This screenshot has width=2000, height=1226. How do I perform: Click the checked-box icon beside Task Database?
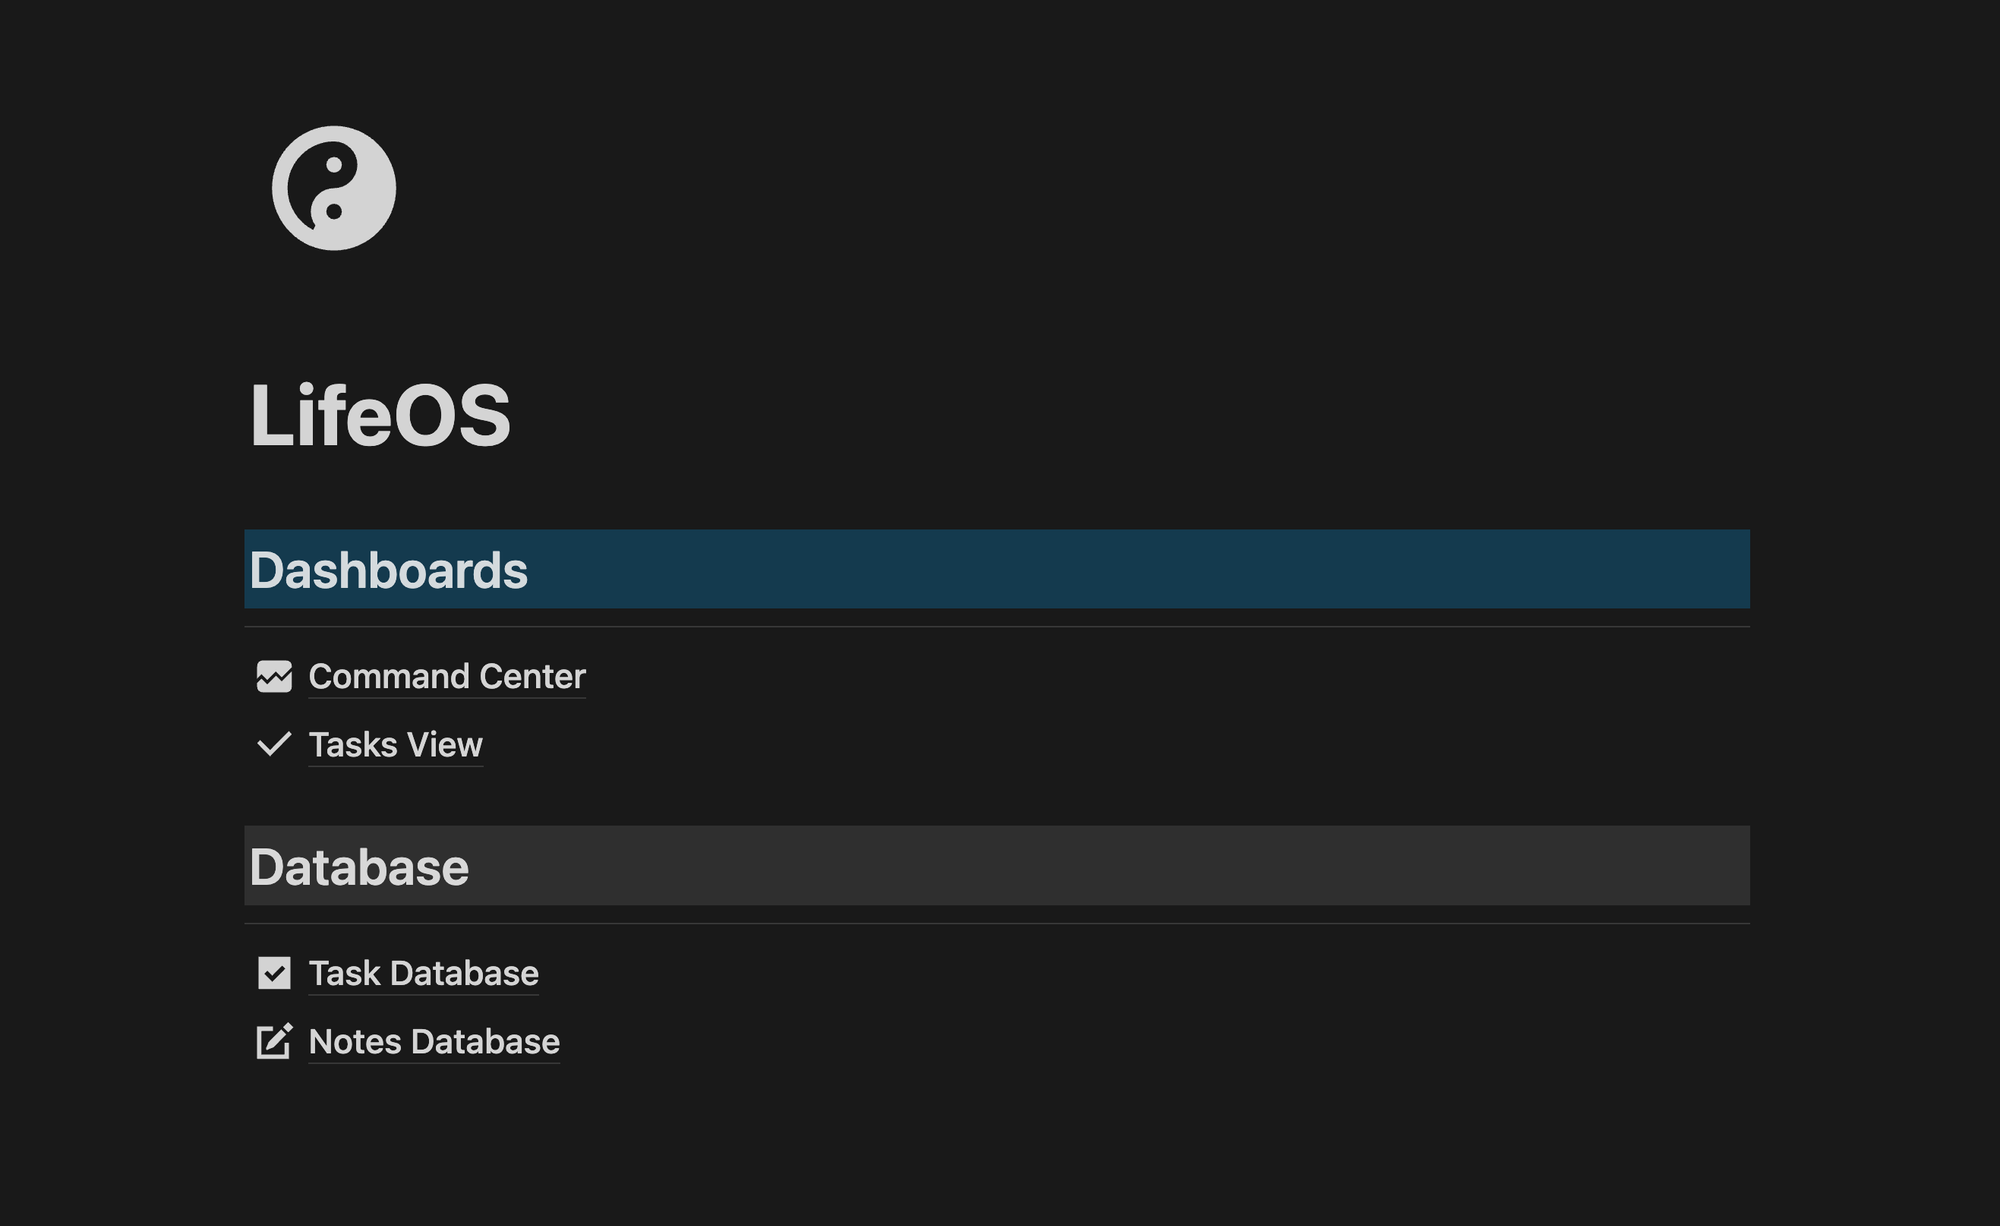tap(274, 973)
